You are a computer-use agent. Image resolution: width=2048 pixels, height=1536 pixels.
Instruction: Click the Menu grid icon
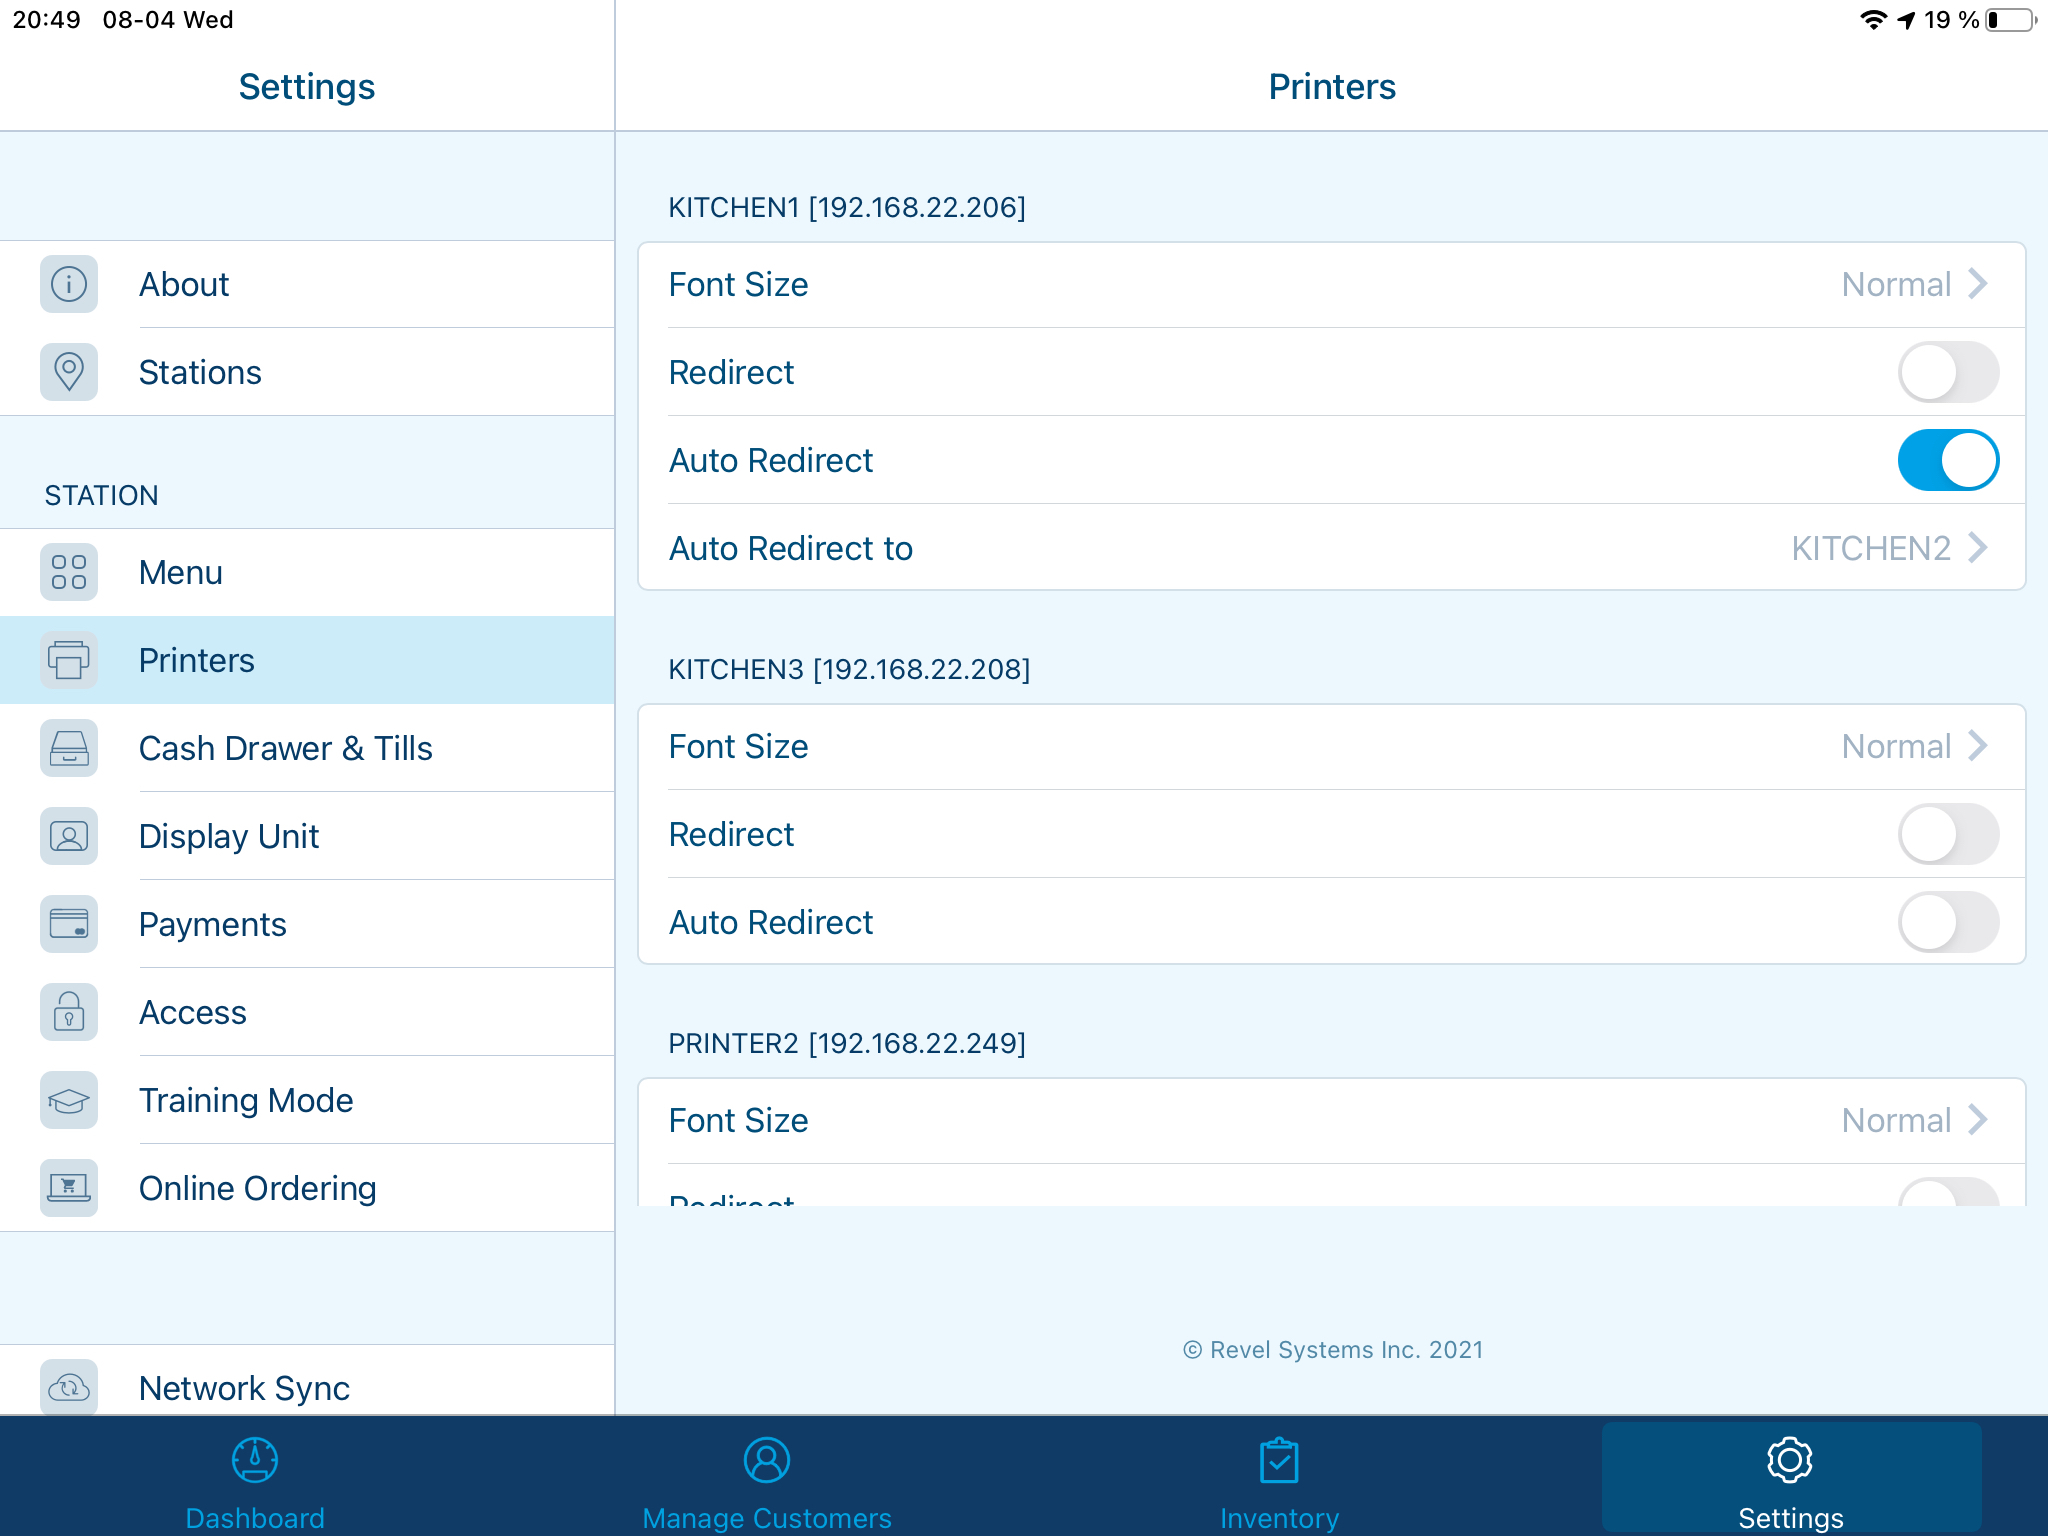pyautogui.click(x=69, y=572)
